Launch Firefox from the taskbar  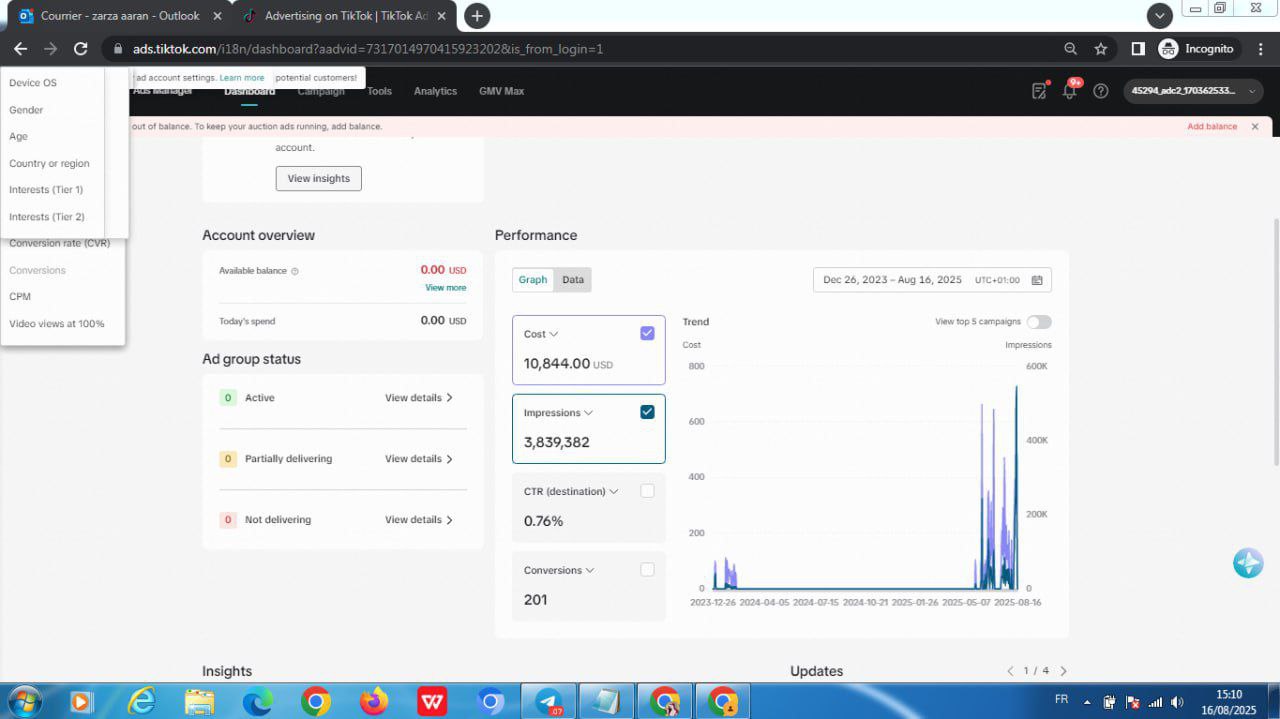pyautogui.click(x=374, y=702)
